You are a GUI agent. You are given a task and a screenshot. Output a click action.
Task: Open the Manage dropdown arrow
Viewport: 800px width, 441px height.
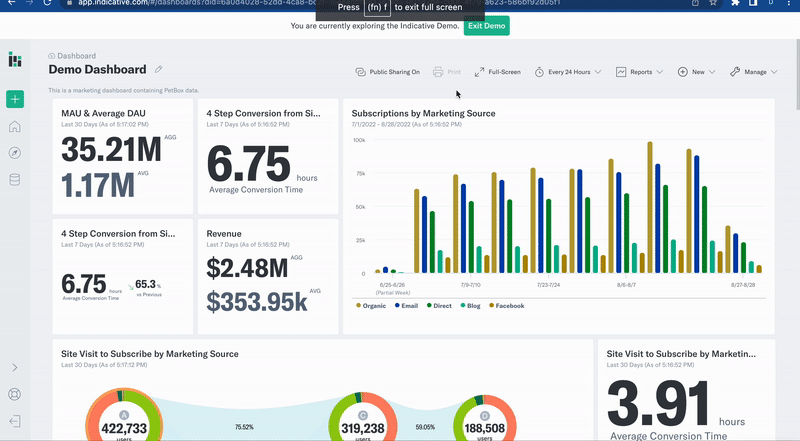[x=774, y=72]
